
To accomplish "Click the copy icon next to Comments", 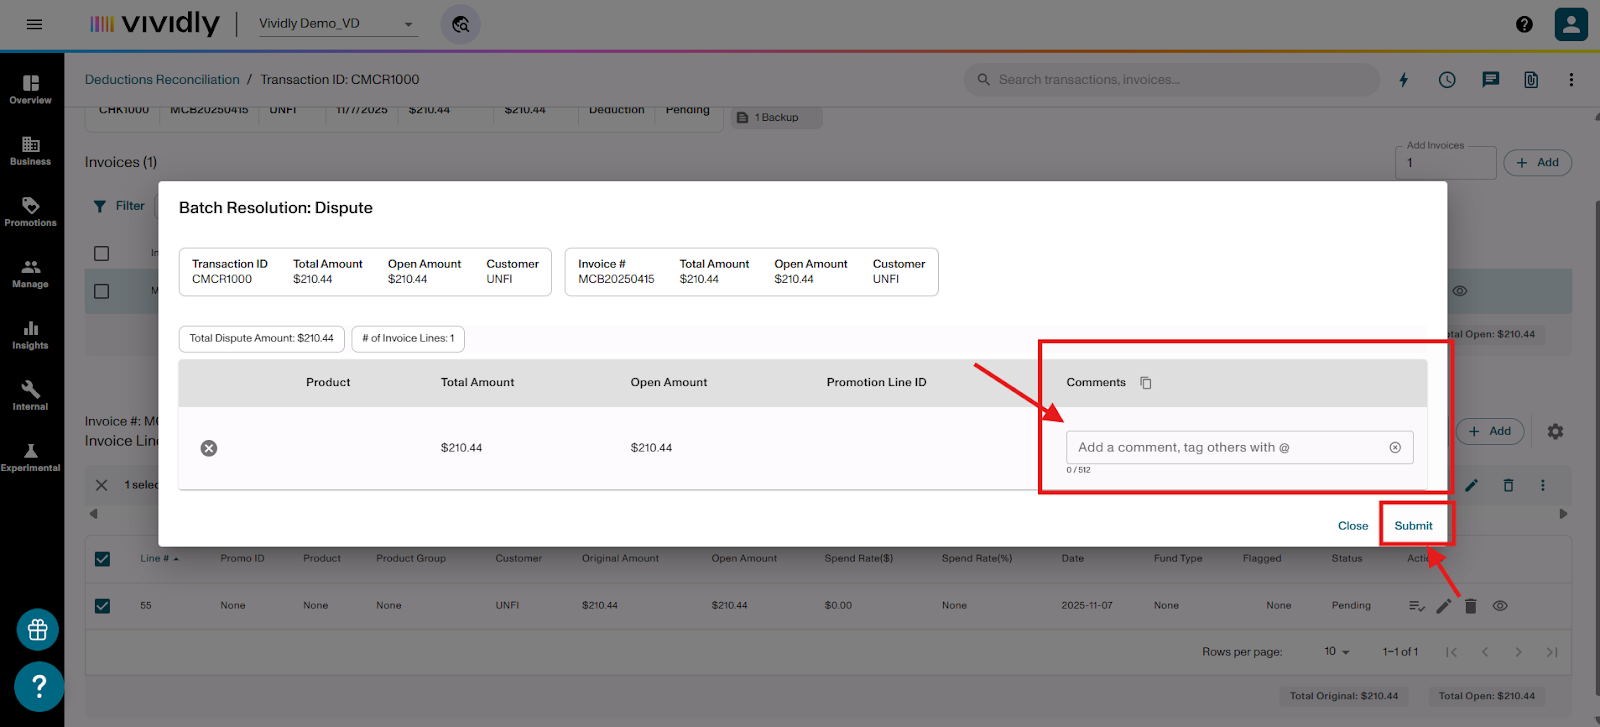I will point(1146,383).
